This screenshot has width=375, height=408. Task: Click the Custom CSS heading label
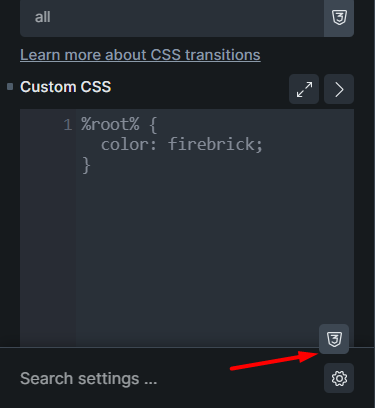[x=66, y=87]
